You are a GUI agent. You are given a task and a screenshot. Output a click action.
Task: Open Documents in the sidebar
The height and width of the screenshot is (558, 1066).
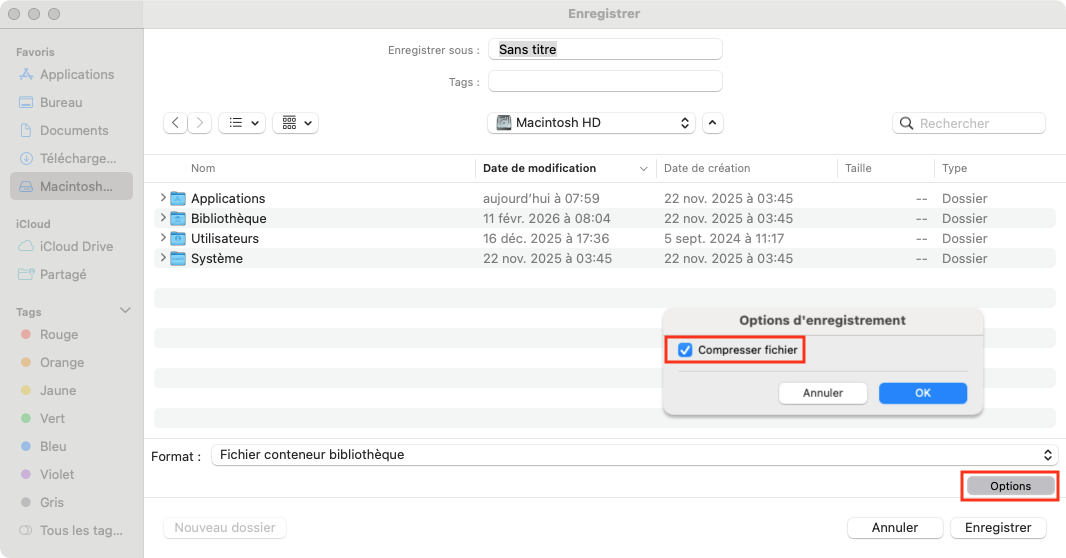click(64, 130)
